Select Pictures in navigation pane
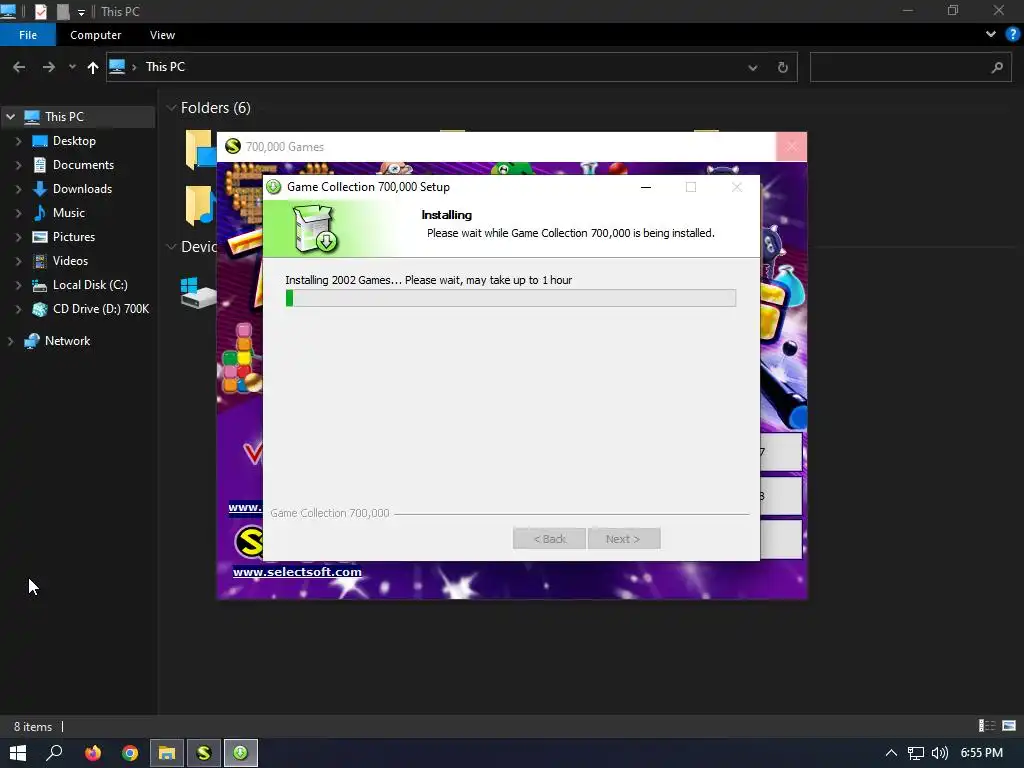 tap(74, 237)
